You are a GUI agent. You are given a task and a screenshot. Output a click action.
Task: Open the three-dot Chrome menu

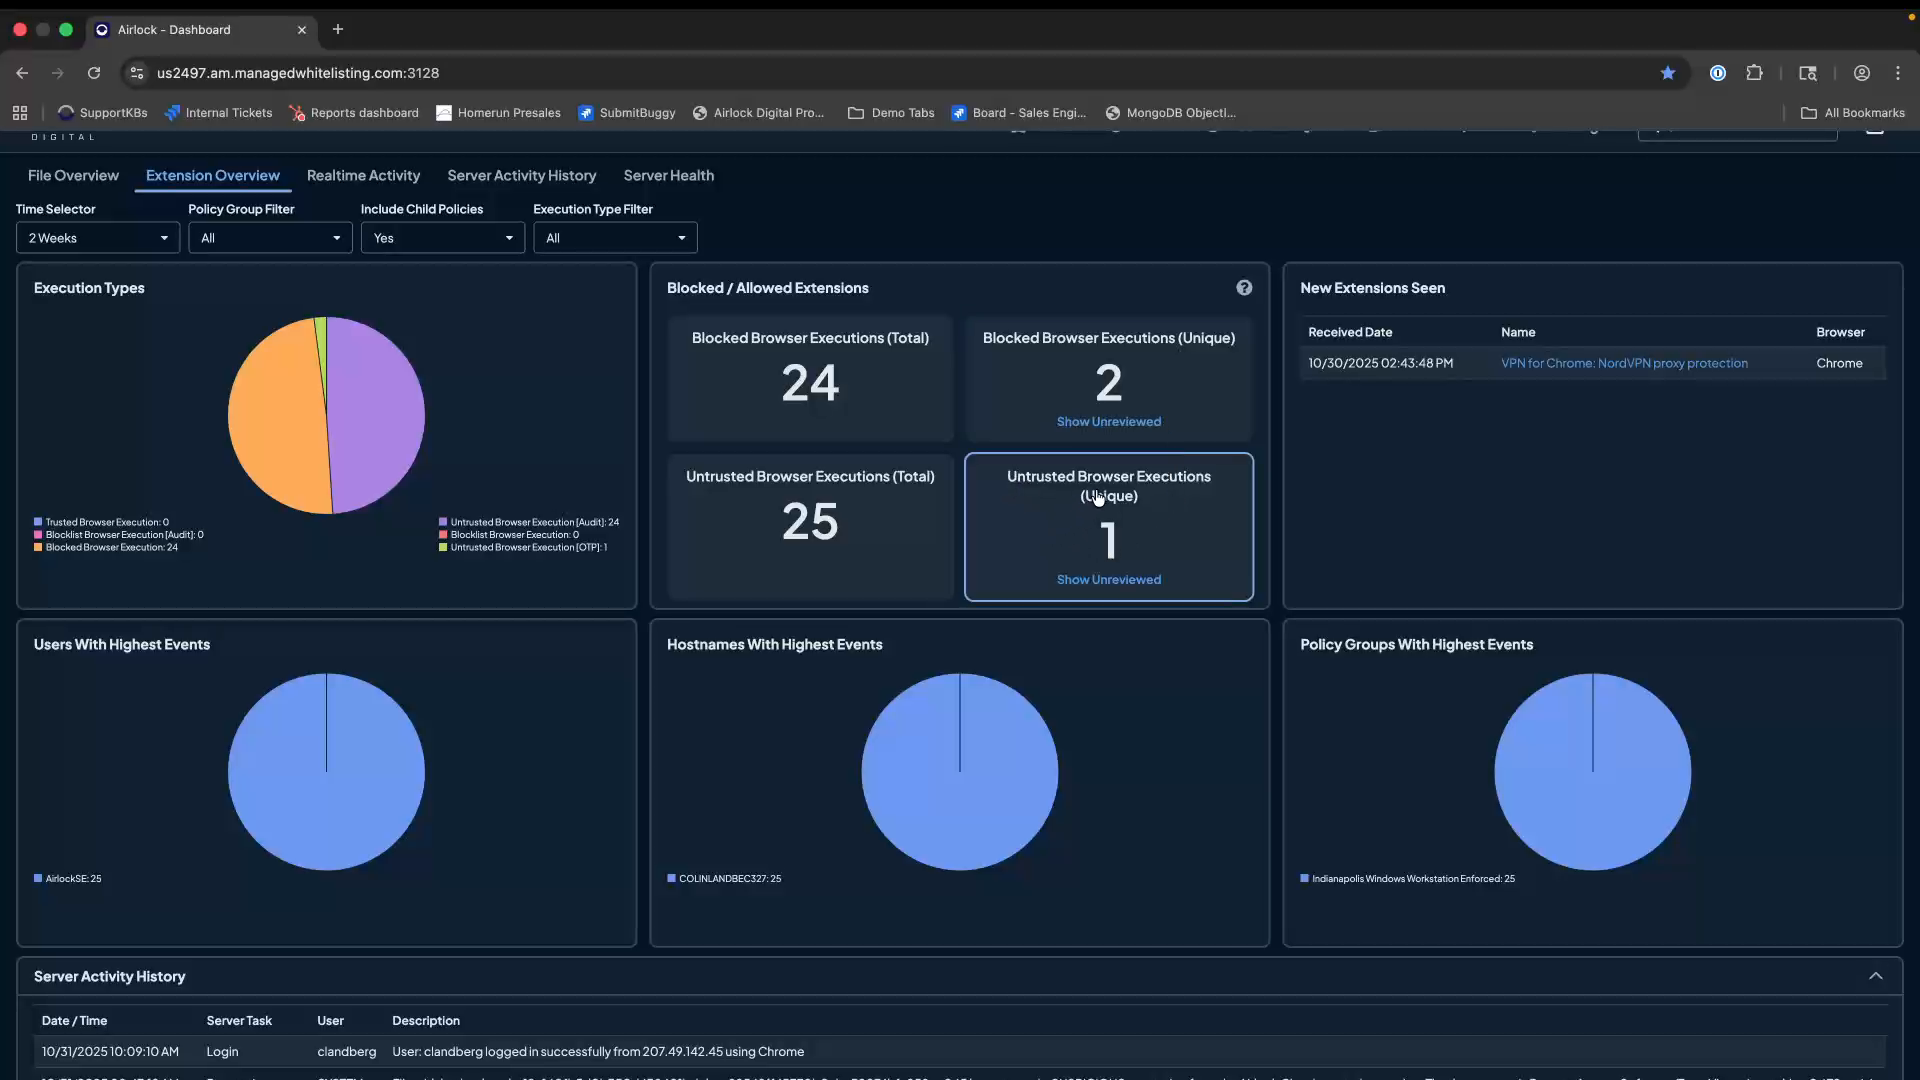pyautogui.click(x=1898, y=73)
